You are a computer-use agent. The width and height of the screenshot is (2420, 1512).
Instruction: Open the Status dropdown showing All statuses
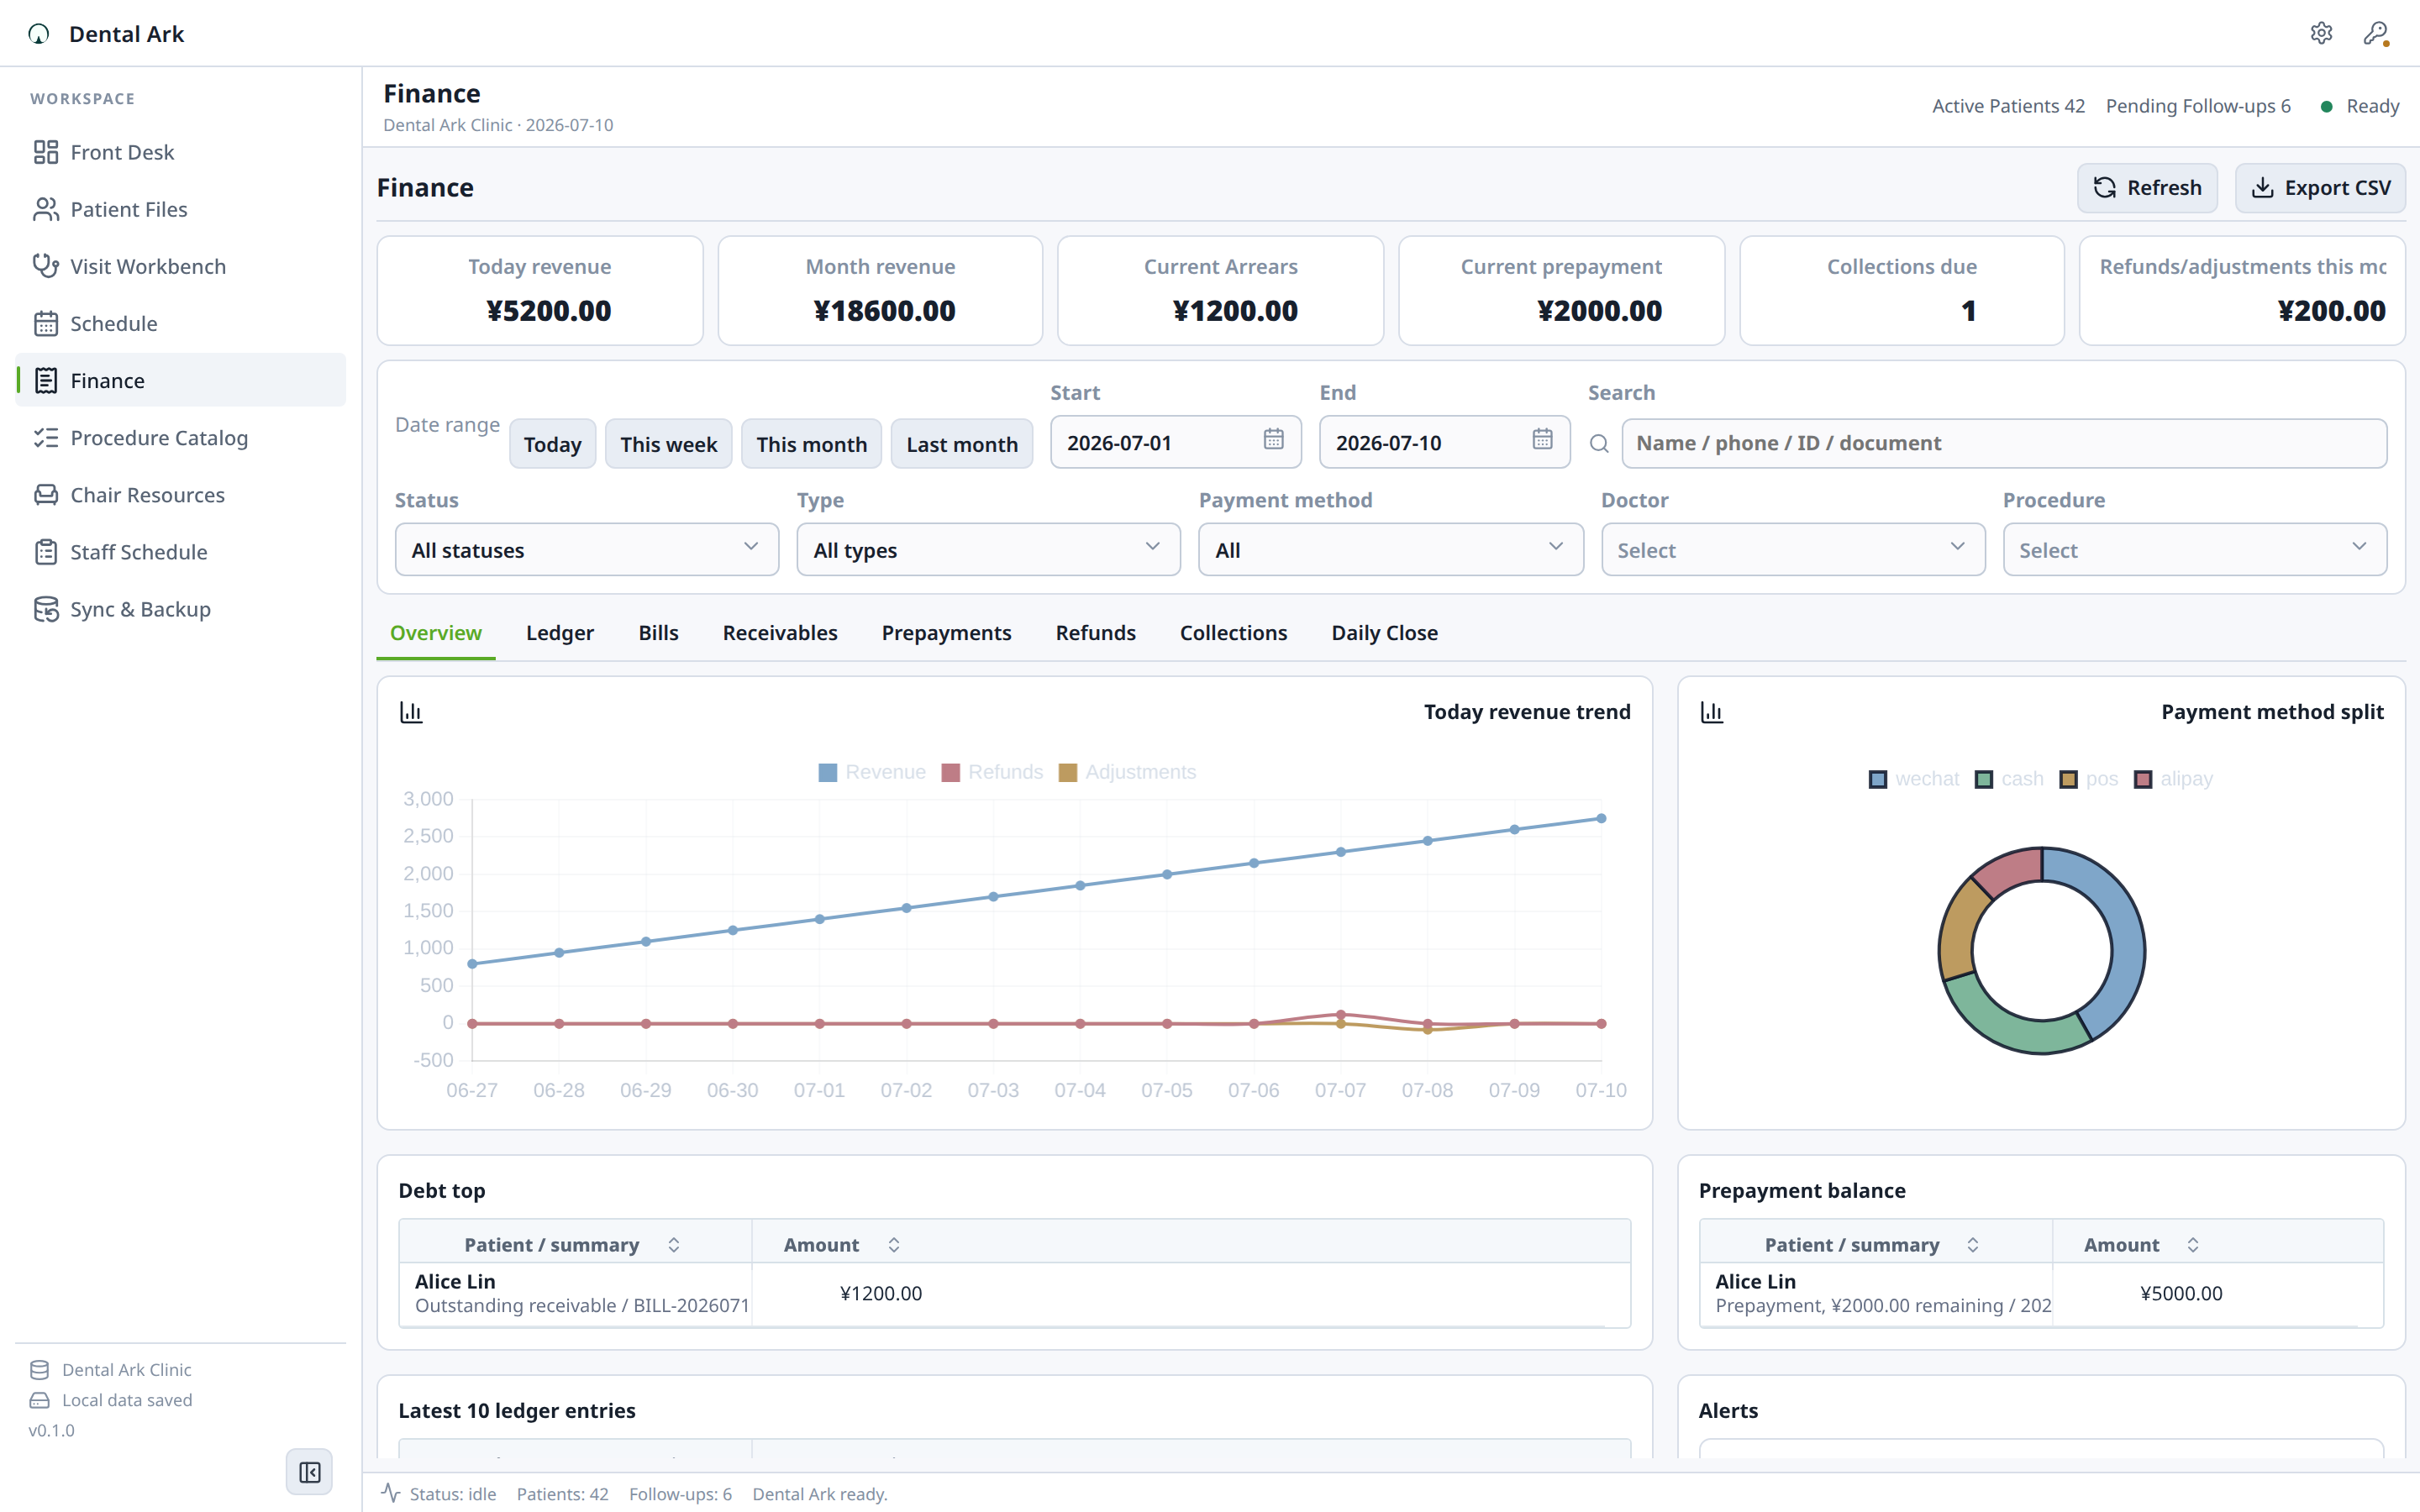[587, 549]
